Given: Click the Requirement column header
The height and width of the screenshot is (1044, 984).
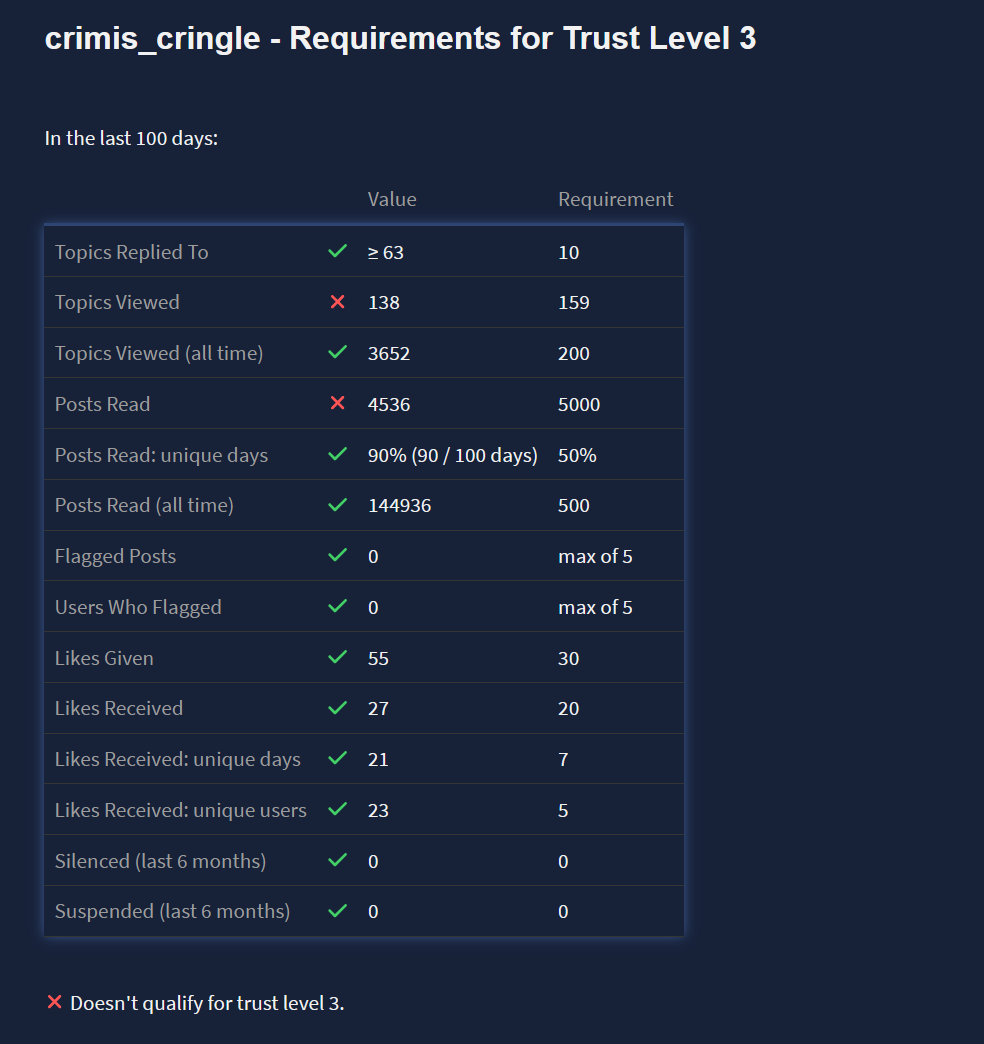Looking at the screenshot, I should [616, 199].
